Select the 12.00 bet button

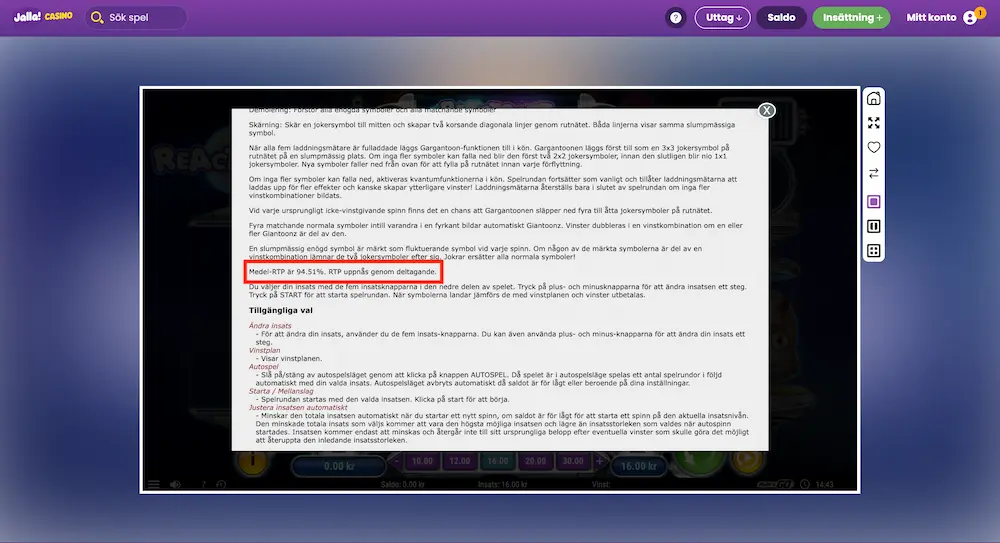pos(460,461)
